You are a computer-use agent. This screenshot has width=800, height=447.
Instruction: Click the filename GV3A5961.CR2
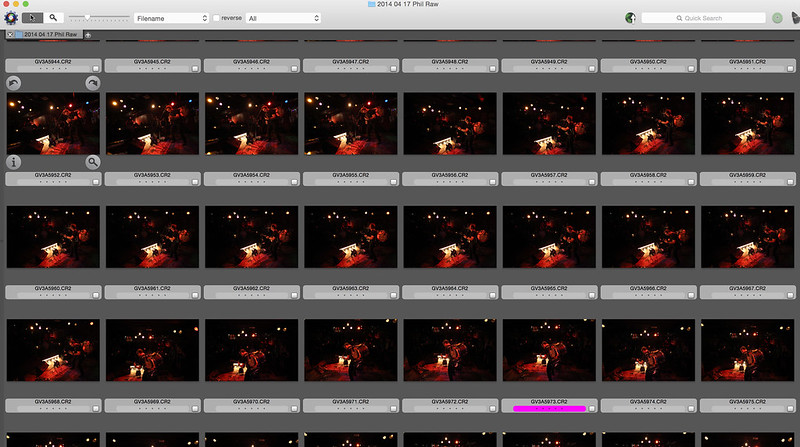152,288
